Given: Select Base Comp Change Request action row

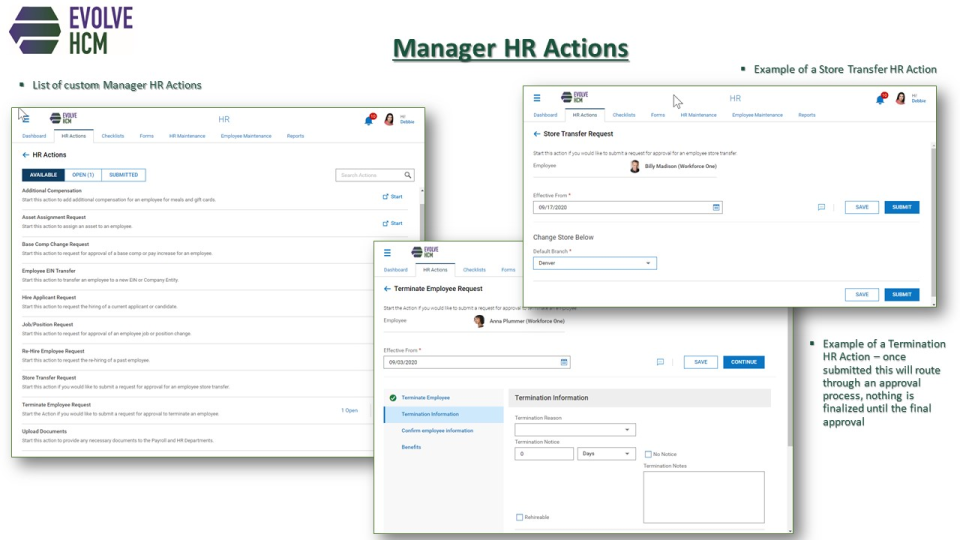Looking at the screenshot, I should [196, 249].
